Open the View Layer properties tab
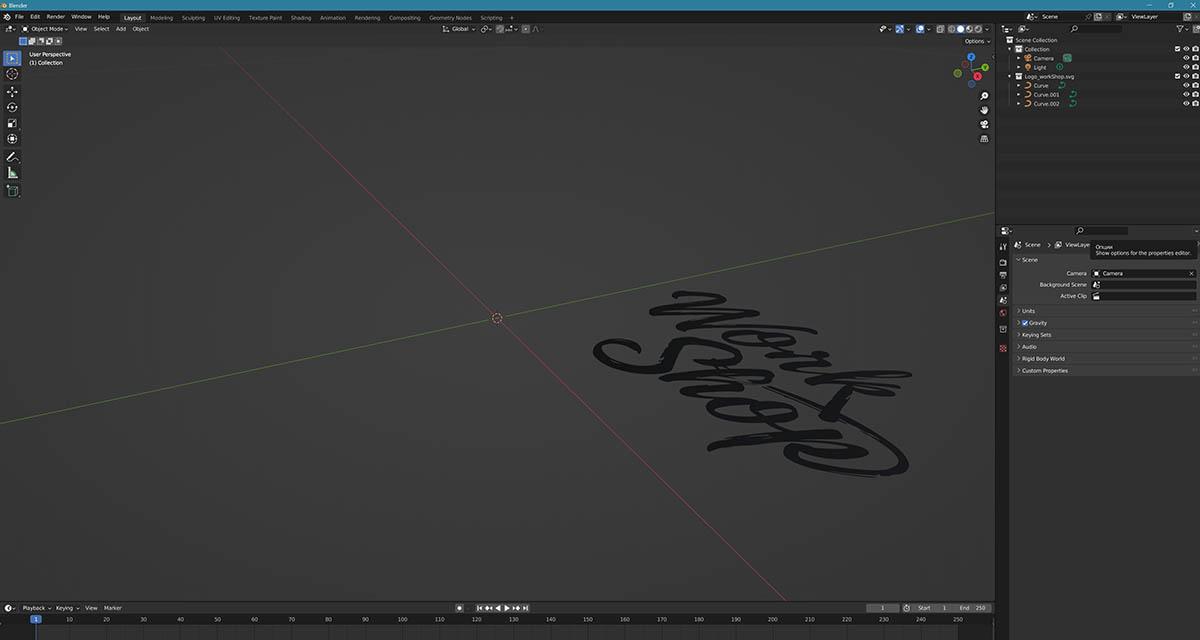The height and width of the screenshot is (640, 1200). (x=1003, y=287)
